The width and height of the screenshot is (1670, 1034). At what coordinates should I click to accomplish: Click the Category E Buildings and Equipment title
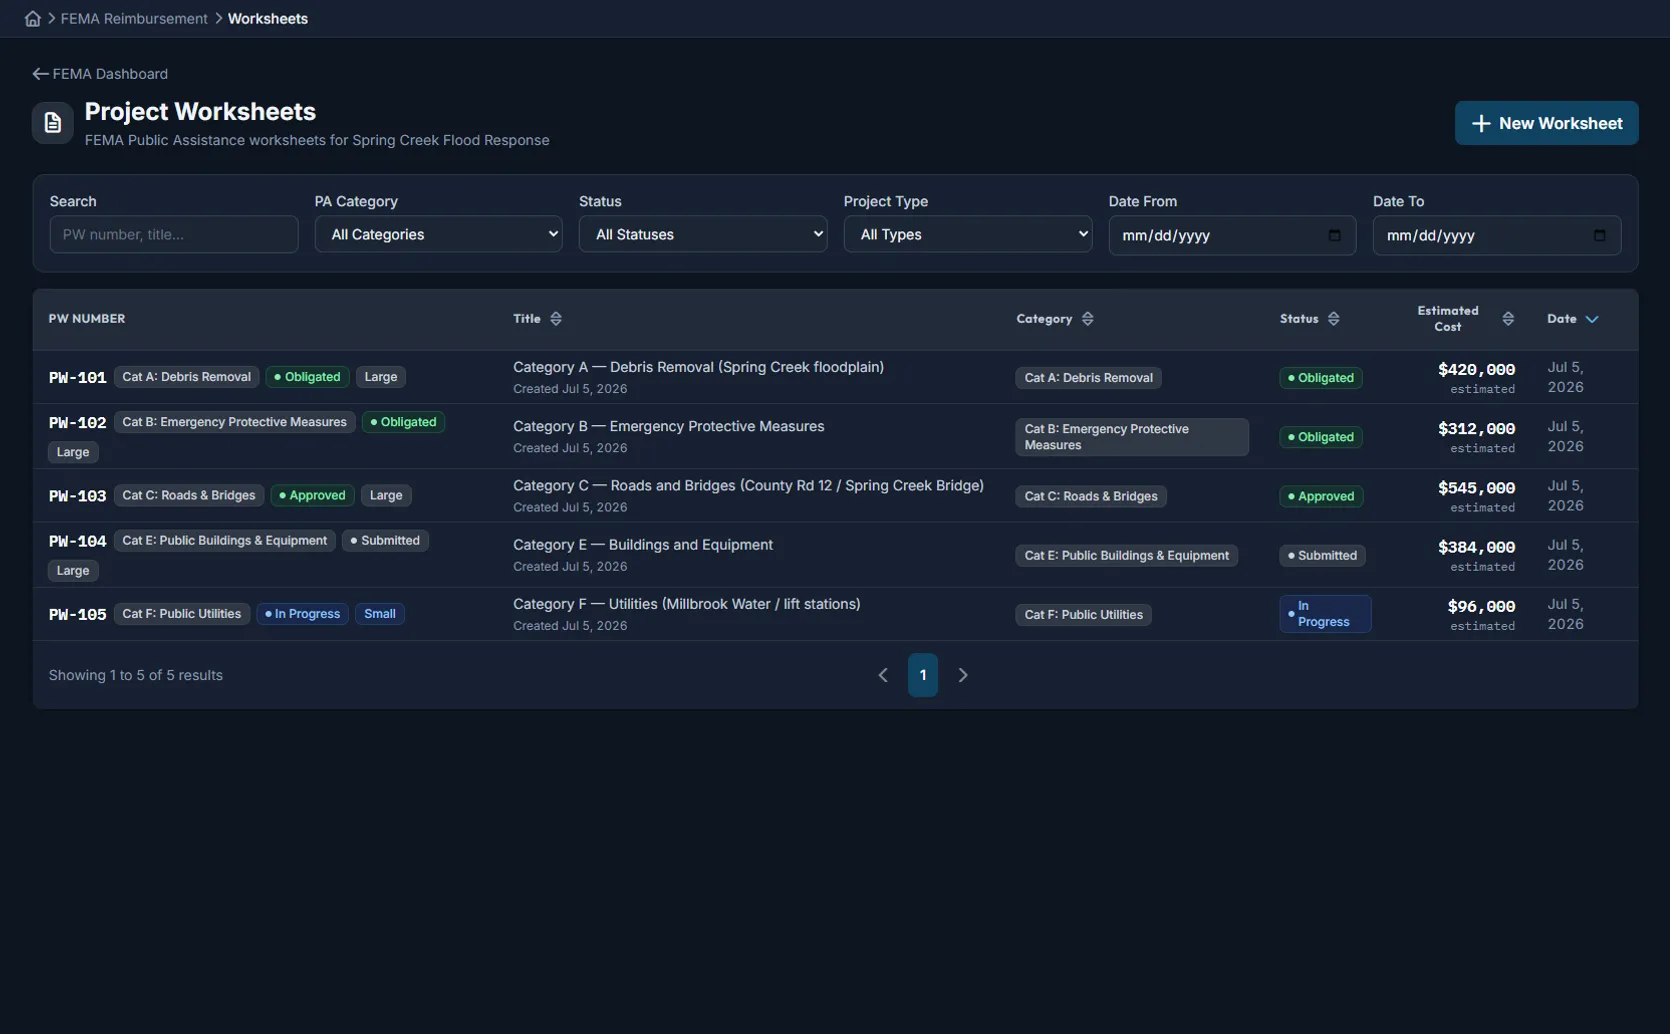[x=643, y=545]
